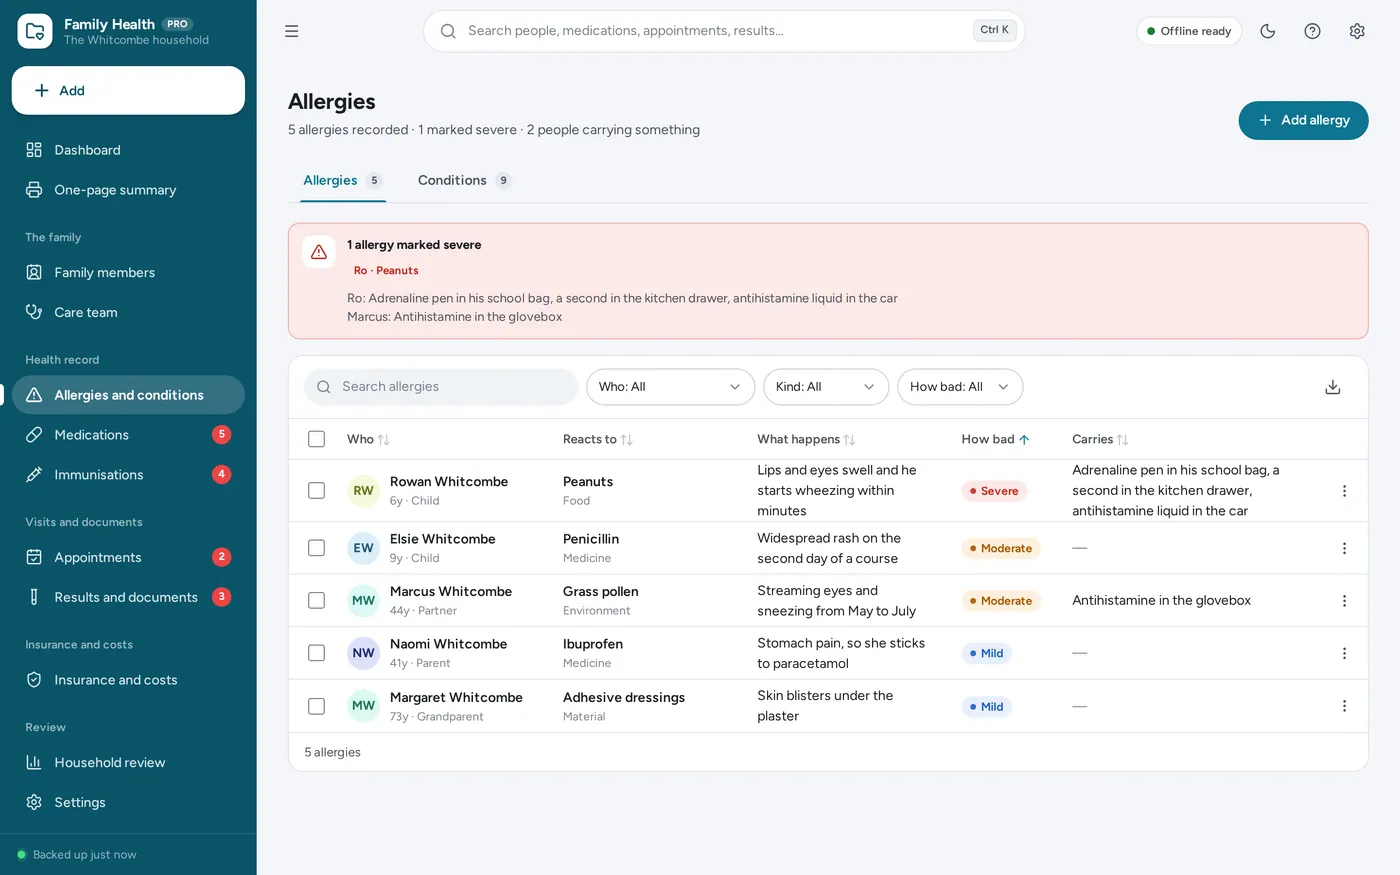Go to Immunisations in the sidebar
This screenshot has height=875, width=1400.
128,475
